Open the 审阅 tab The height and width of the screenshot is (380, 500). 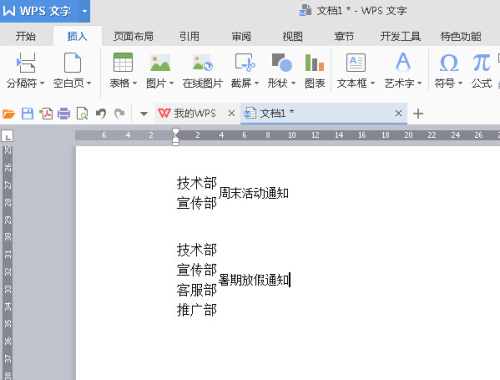pos(241,36)
